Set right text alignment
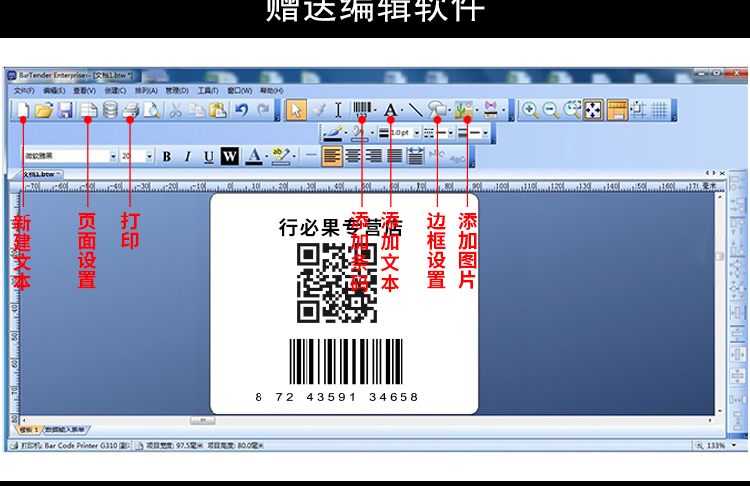This screenshot has width=750, height=486. 374,156
